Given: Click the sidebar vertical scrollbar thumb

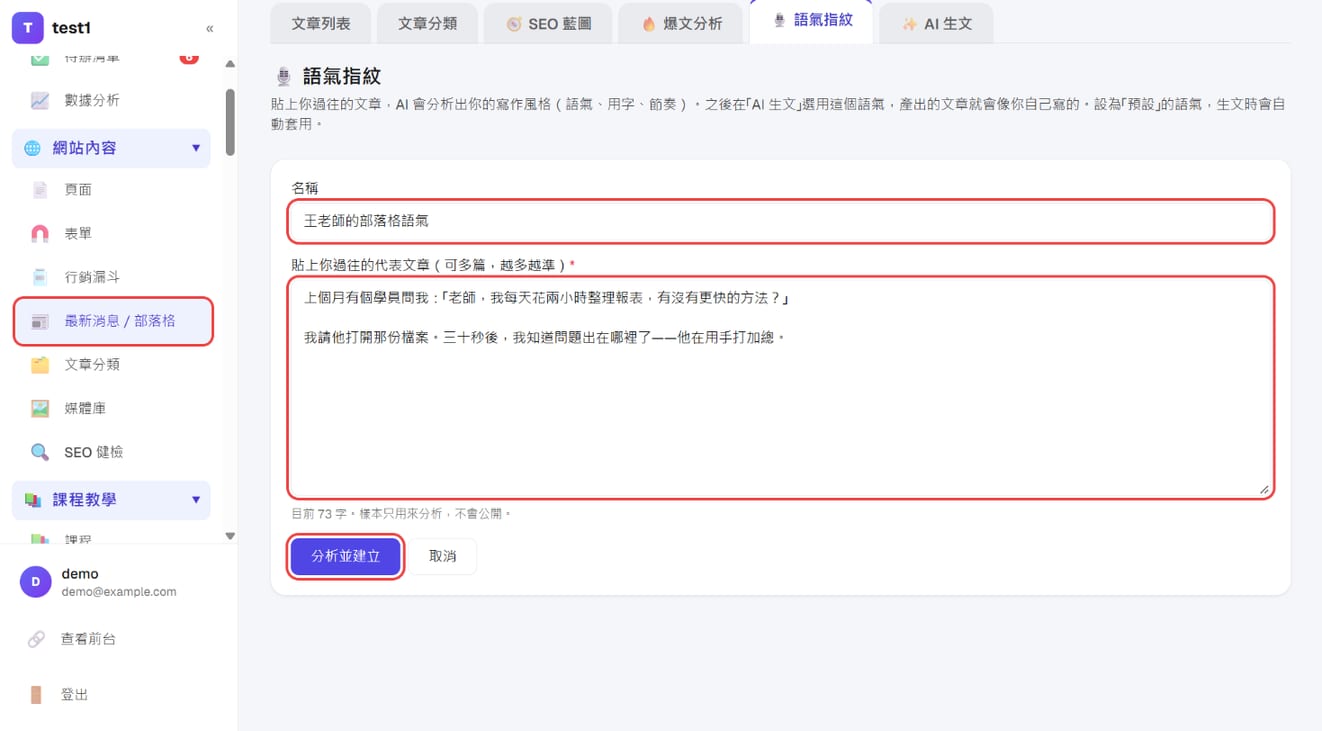Looking at the screenshot, I should (x=230, y=122).
